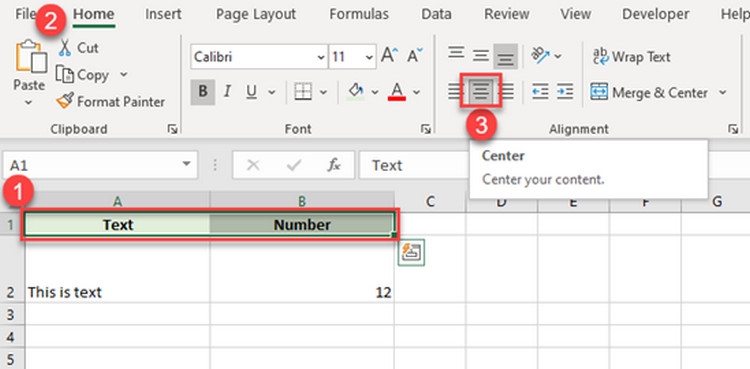Screen dimensions: 750x369
Task: Click the formula bar showing Text
Action: [x=554, y=165]
